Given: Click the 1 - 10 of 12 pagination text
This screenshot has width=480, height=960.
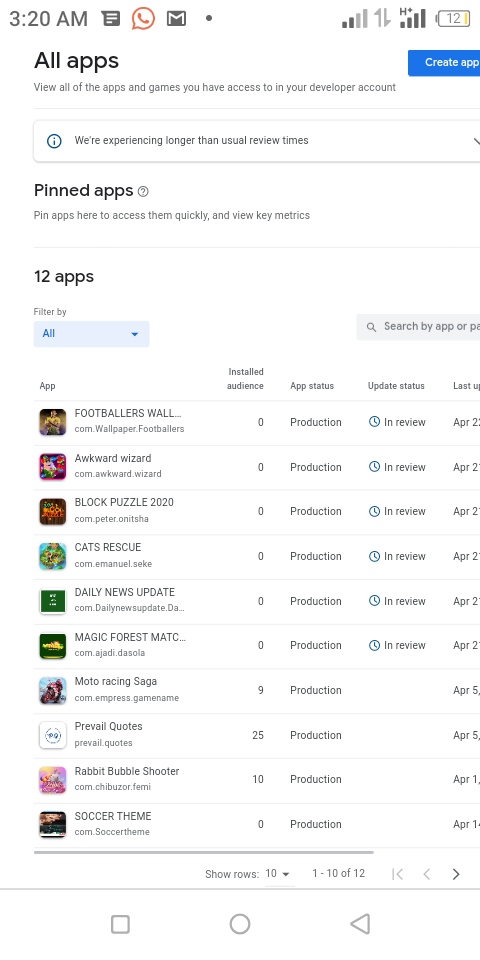Looking at the screenshot, I should pos(339,874).
